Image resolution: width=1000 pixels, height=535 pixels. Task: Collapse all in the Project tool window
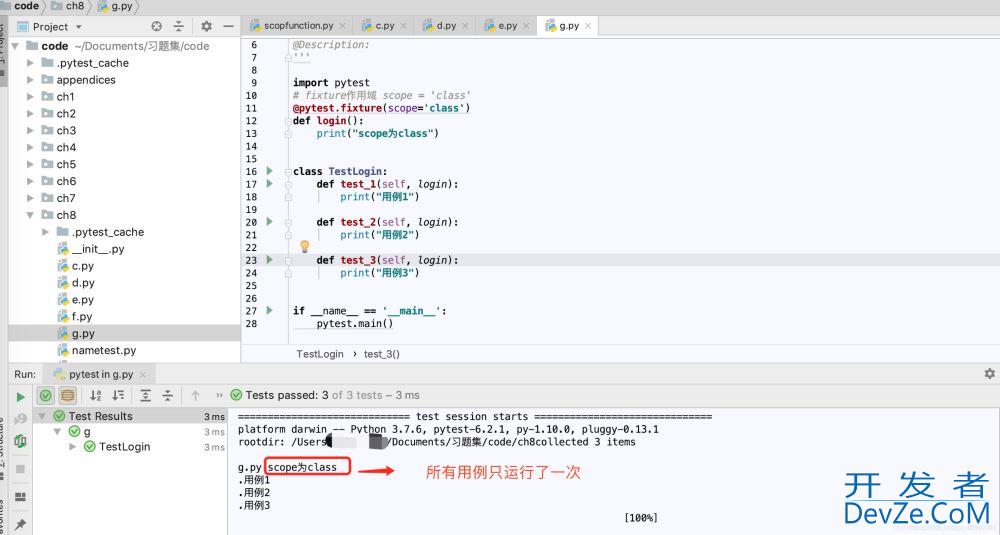click(x=179, y=26)
